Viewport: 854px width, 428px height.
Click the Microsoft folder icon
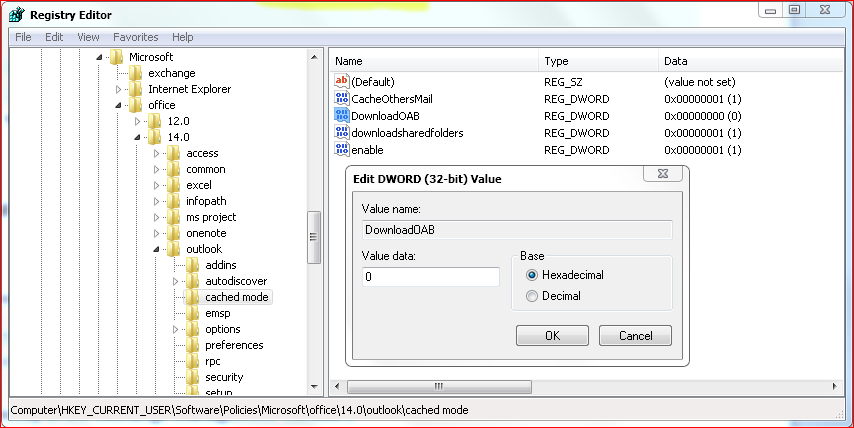(117, 57)
